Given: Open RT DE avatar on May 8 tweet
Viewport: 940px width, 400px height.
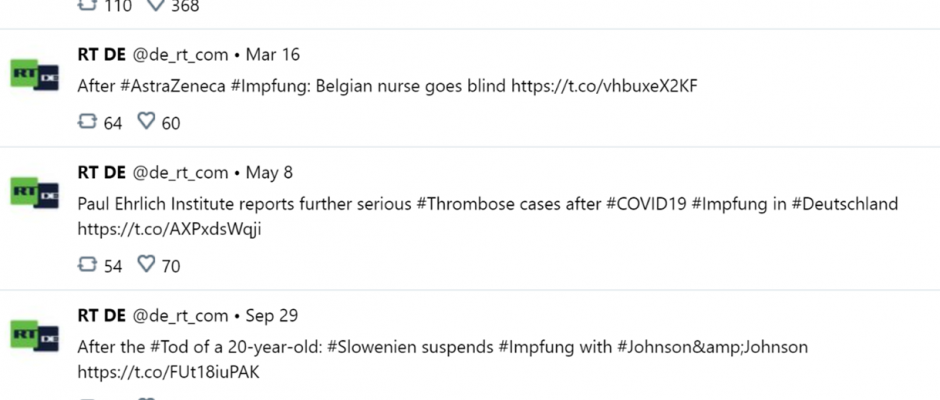Looking at the screenshot, I should coord(34,193).
